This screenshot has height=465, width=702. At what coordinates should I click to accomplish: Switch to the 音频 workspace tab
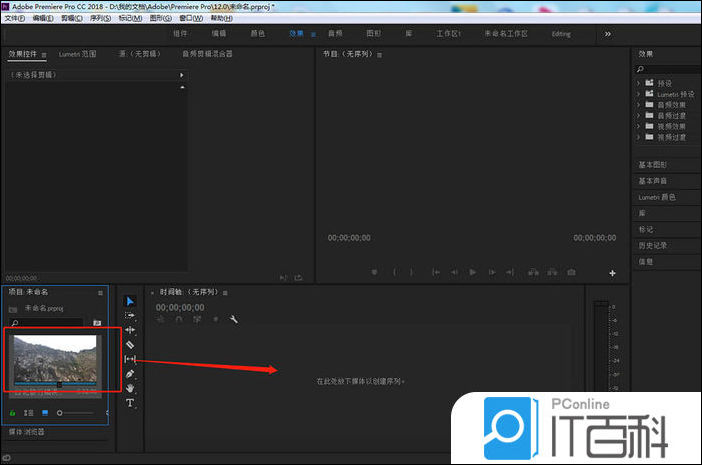321,33
